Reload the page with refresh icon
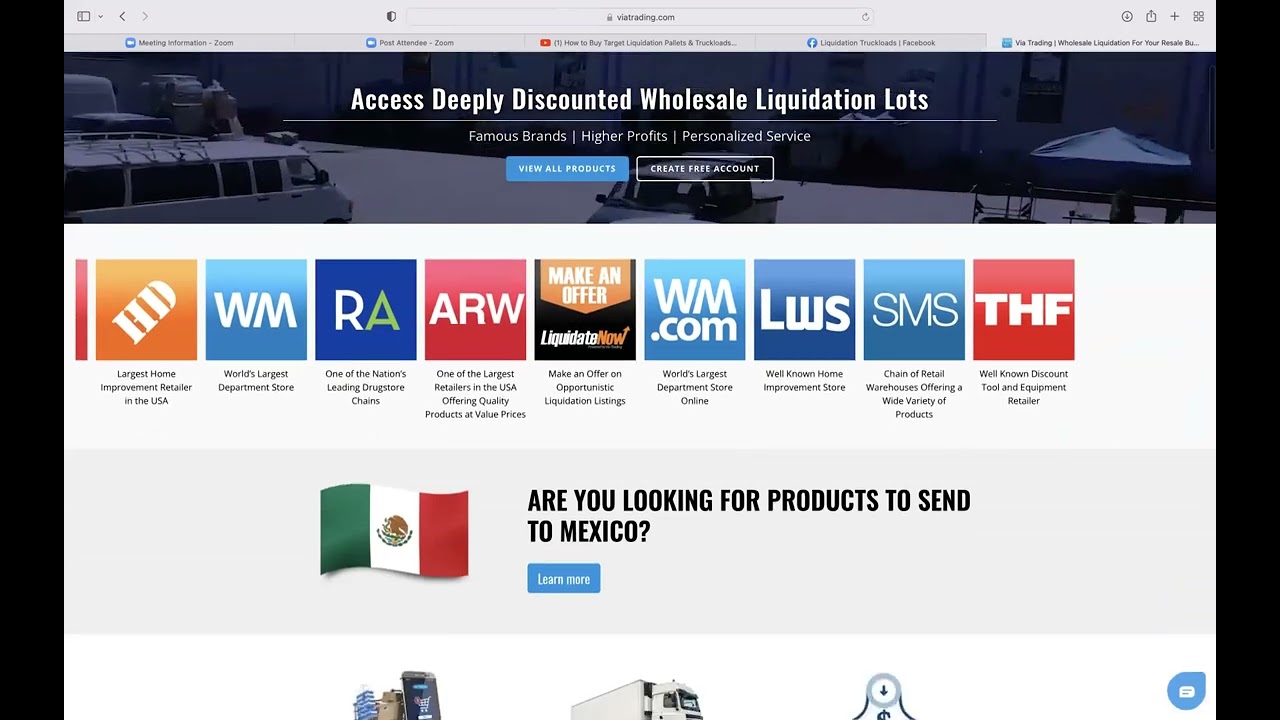Screen dimensions: 1280x720 (865, 17)
